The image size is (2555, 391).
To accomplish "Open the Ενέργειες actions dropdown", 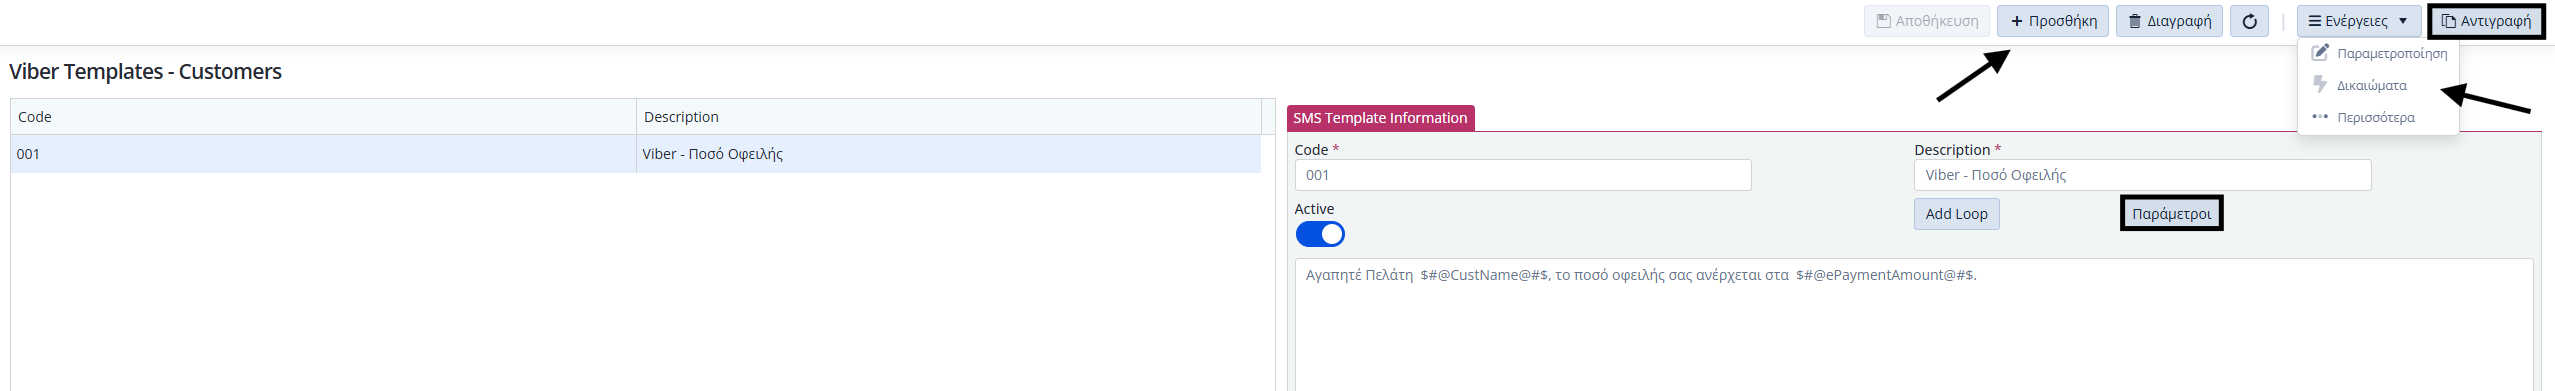I will coord(2357,21).
